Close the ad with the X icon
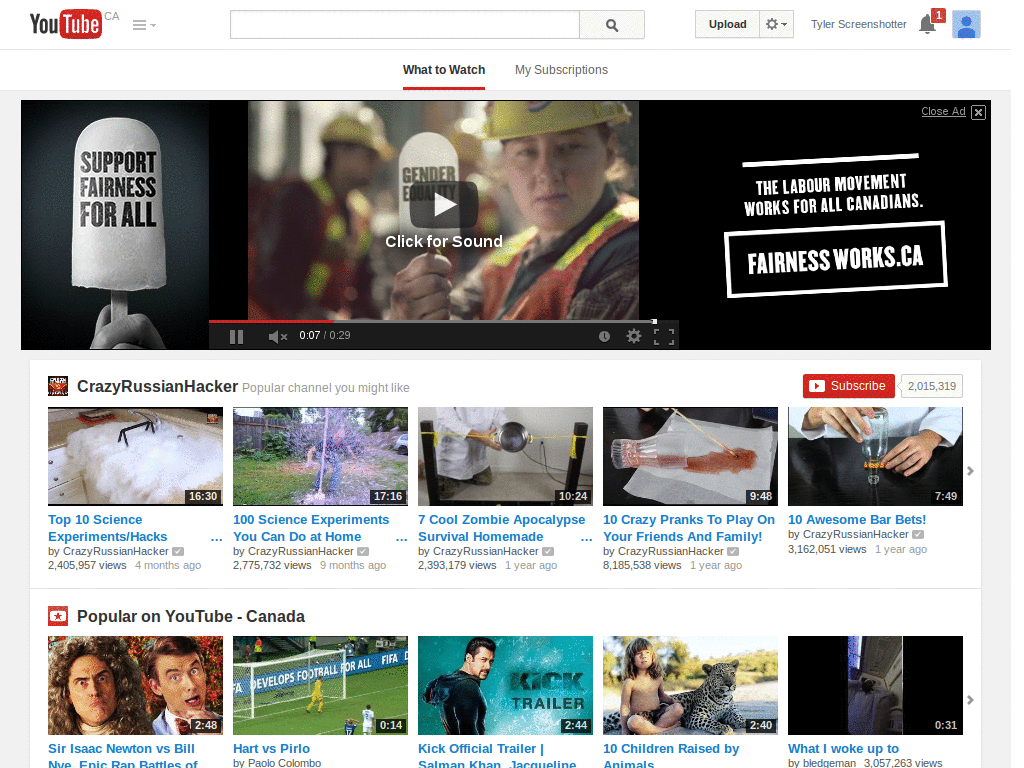 pyautogui.click(x=978, y=112)
